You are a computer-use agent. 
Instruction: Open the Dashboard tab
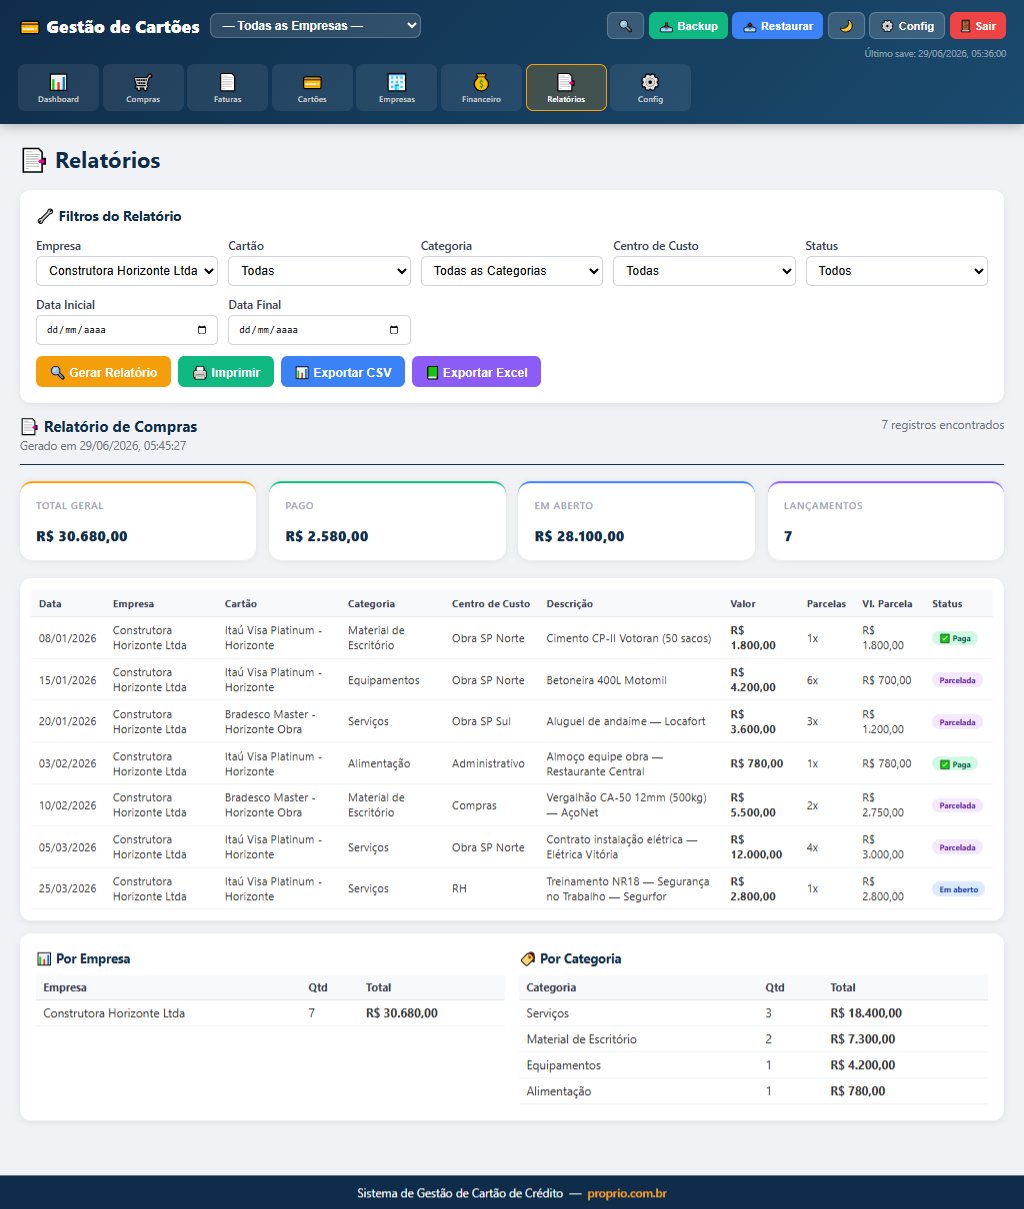click(58, 88)
